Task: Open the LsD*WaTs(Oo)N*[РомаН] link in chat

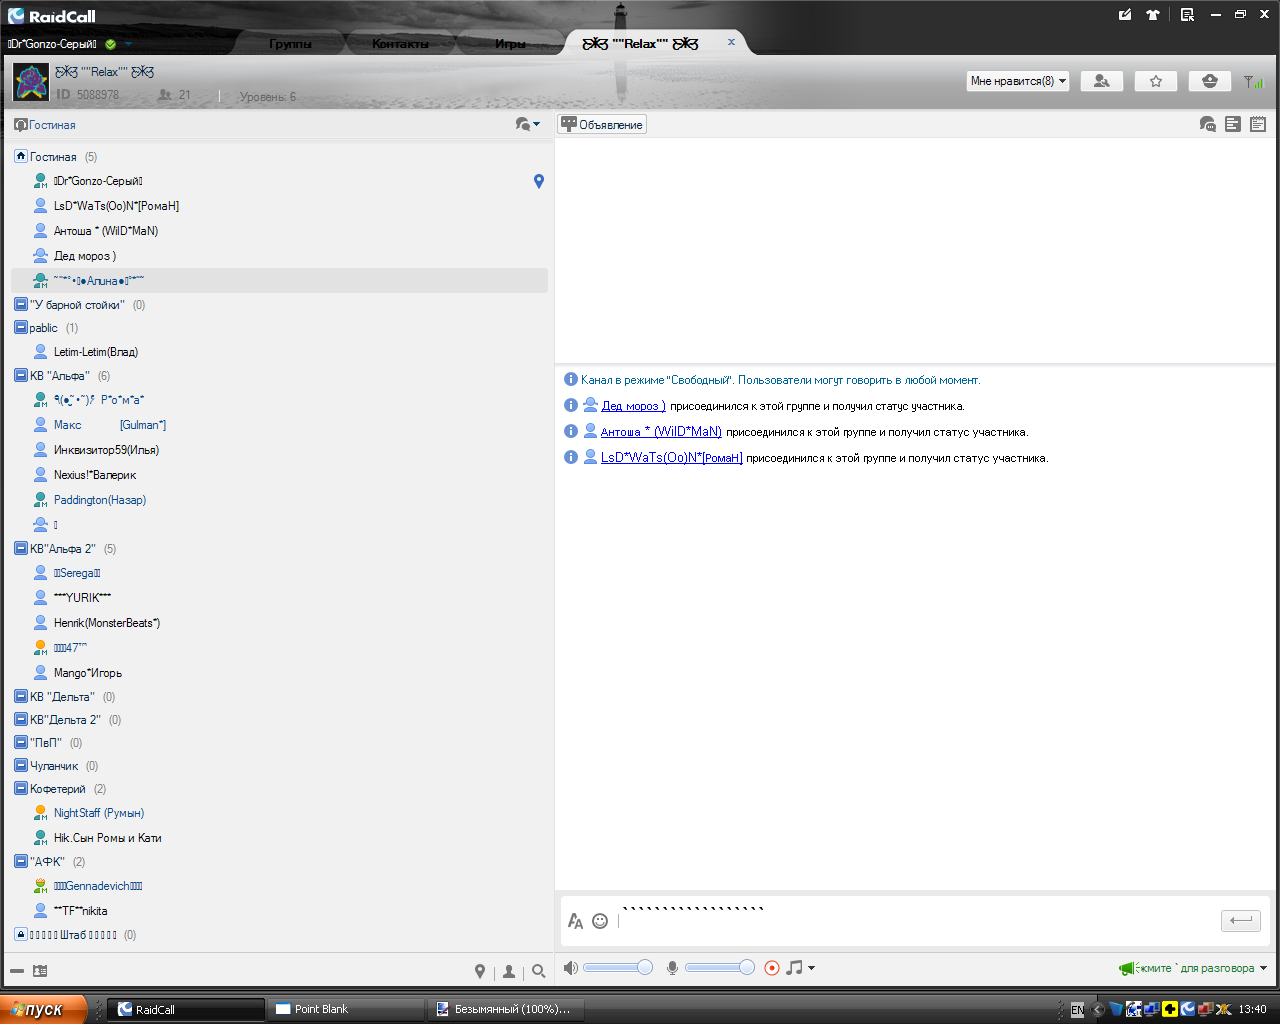Action: [x=671, y=458]
